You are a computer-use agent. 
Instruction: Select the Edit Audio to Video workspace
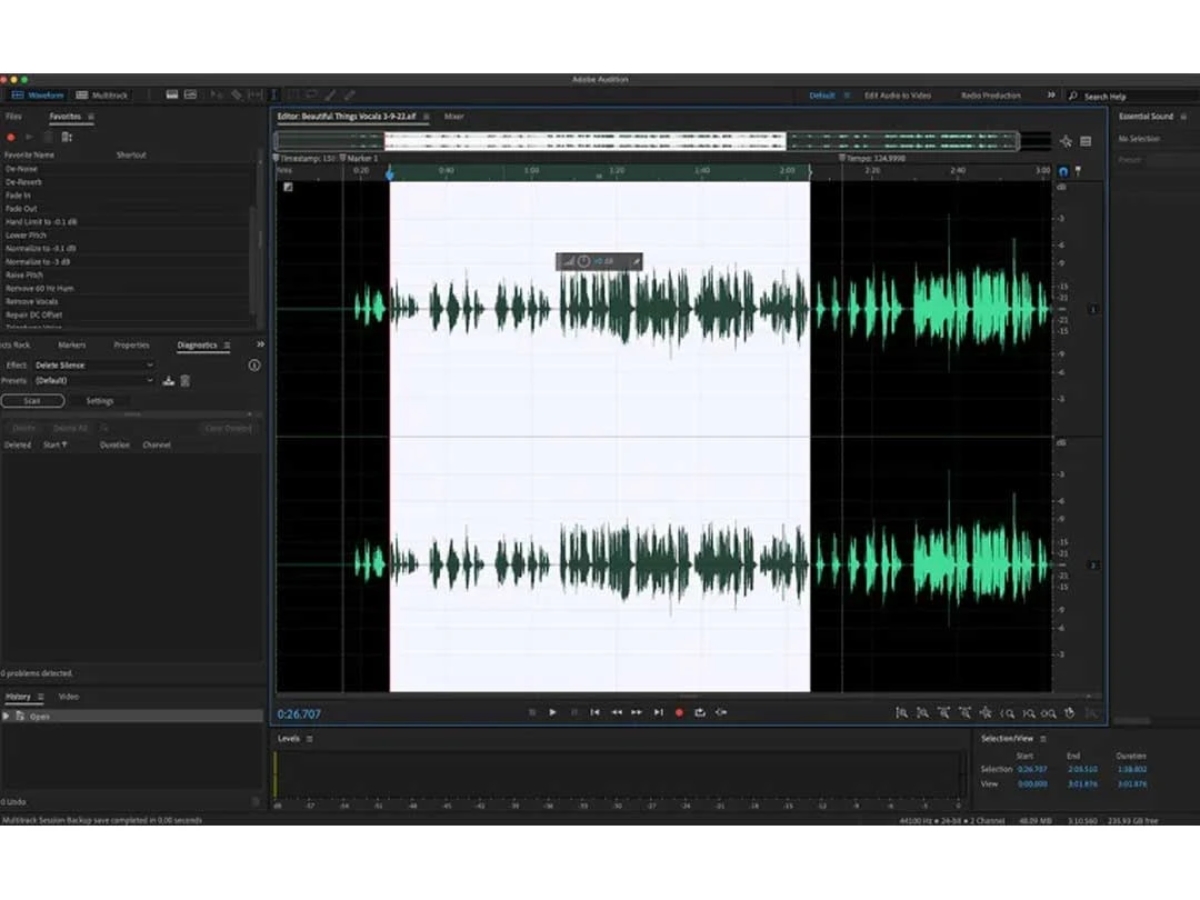tap(897, 95)
